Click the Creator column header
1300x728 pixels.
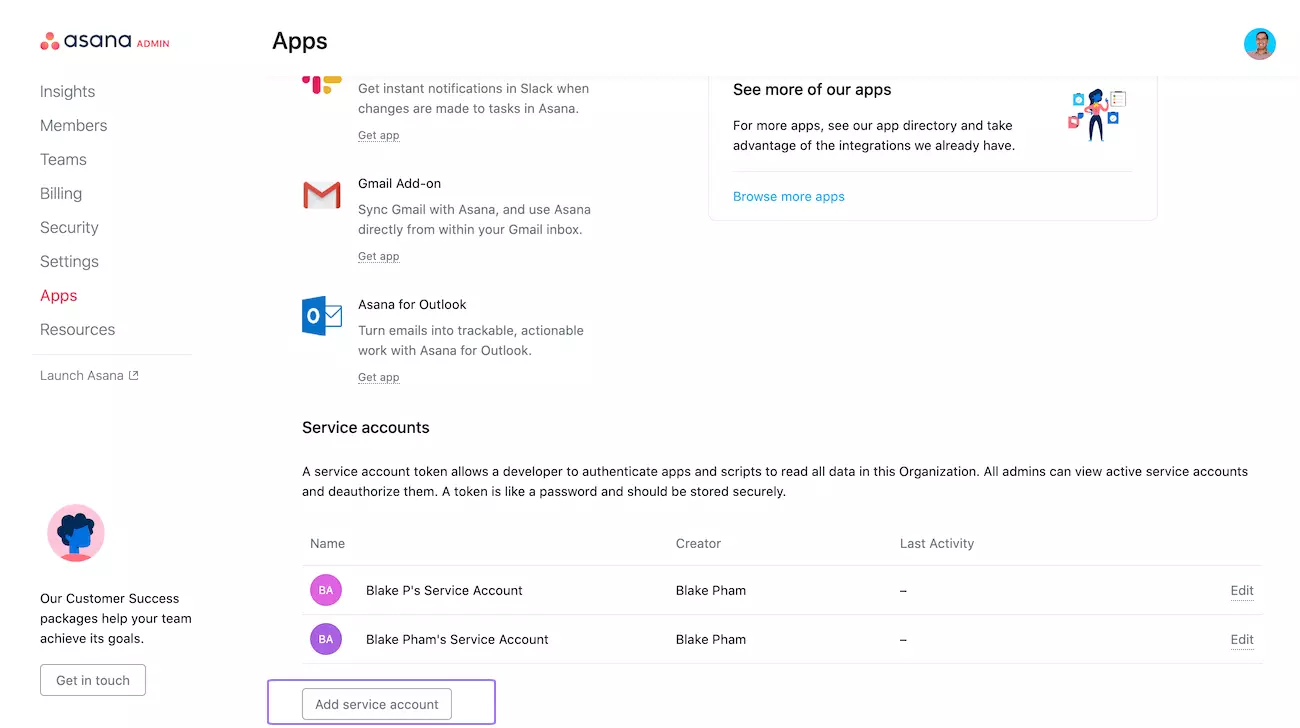[698, 543]
